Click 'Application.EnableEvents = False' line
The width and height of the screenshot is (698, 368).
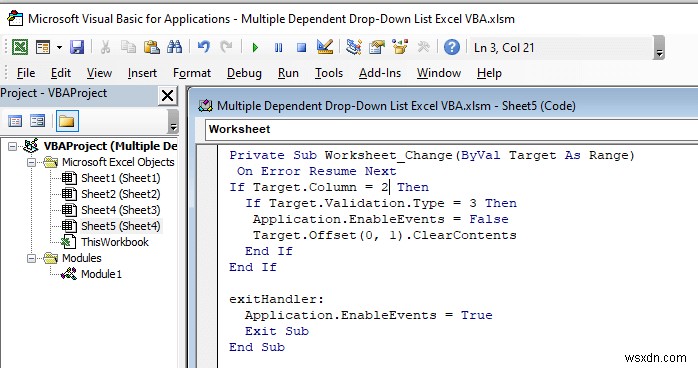click(381, 219)
